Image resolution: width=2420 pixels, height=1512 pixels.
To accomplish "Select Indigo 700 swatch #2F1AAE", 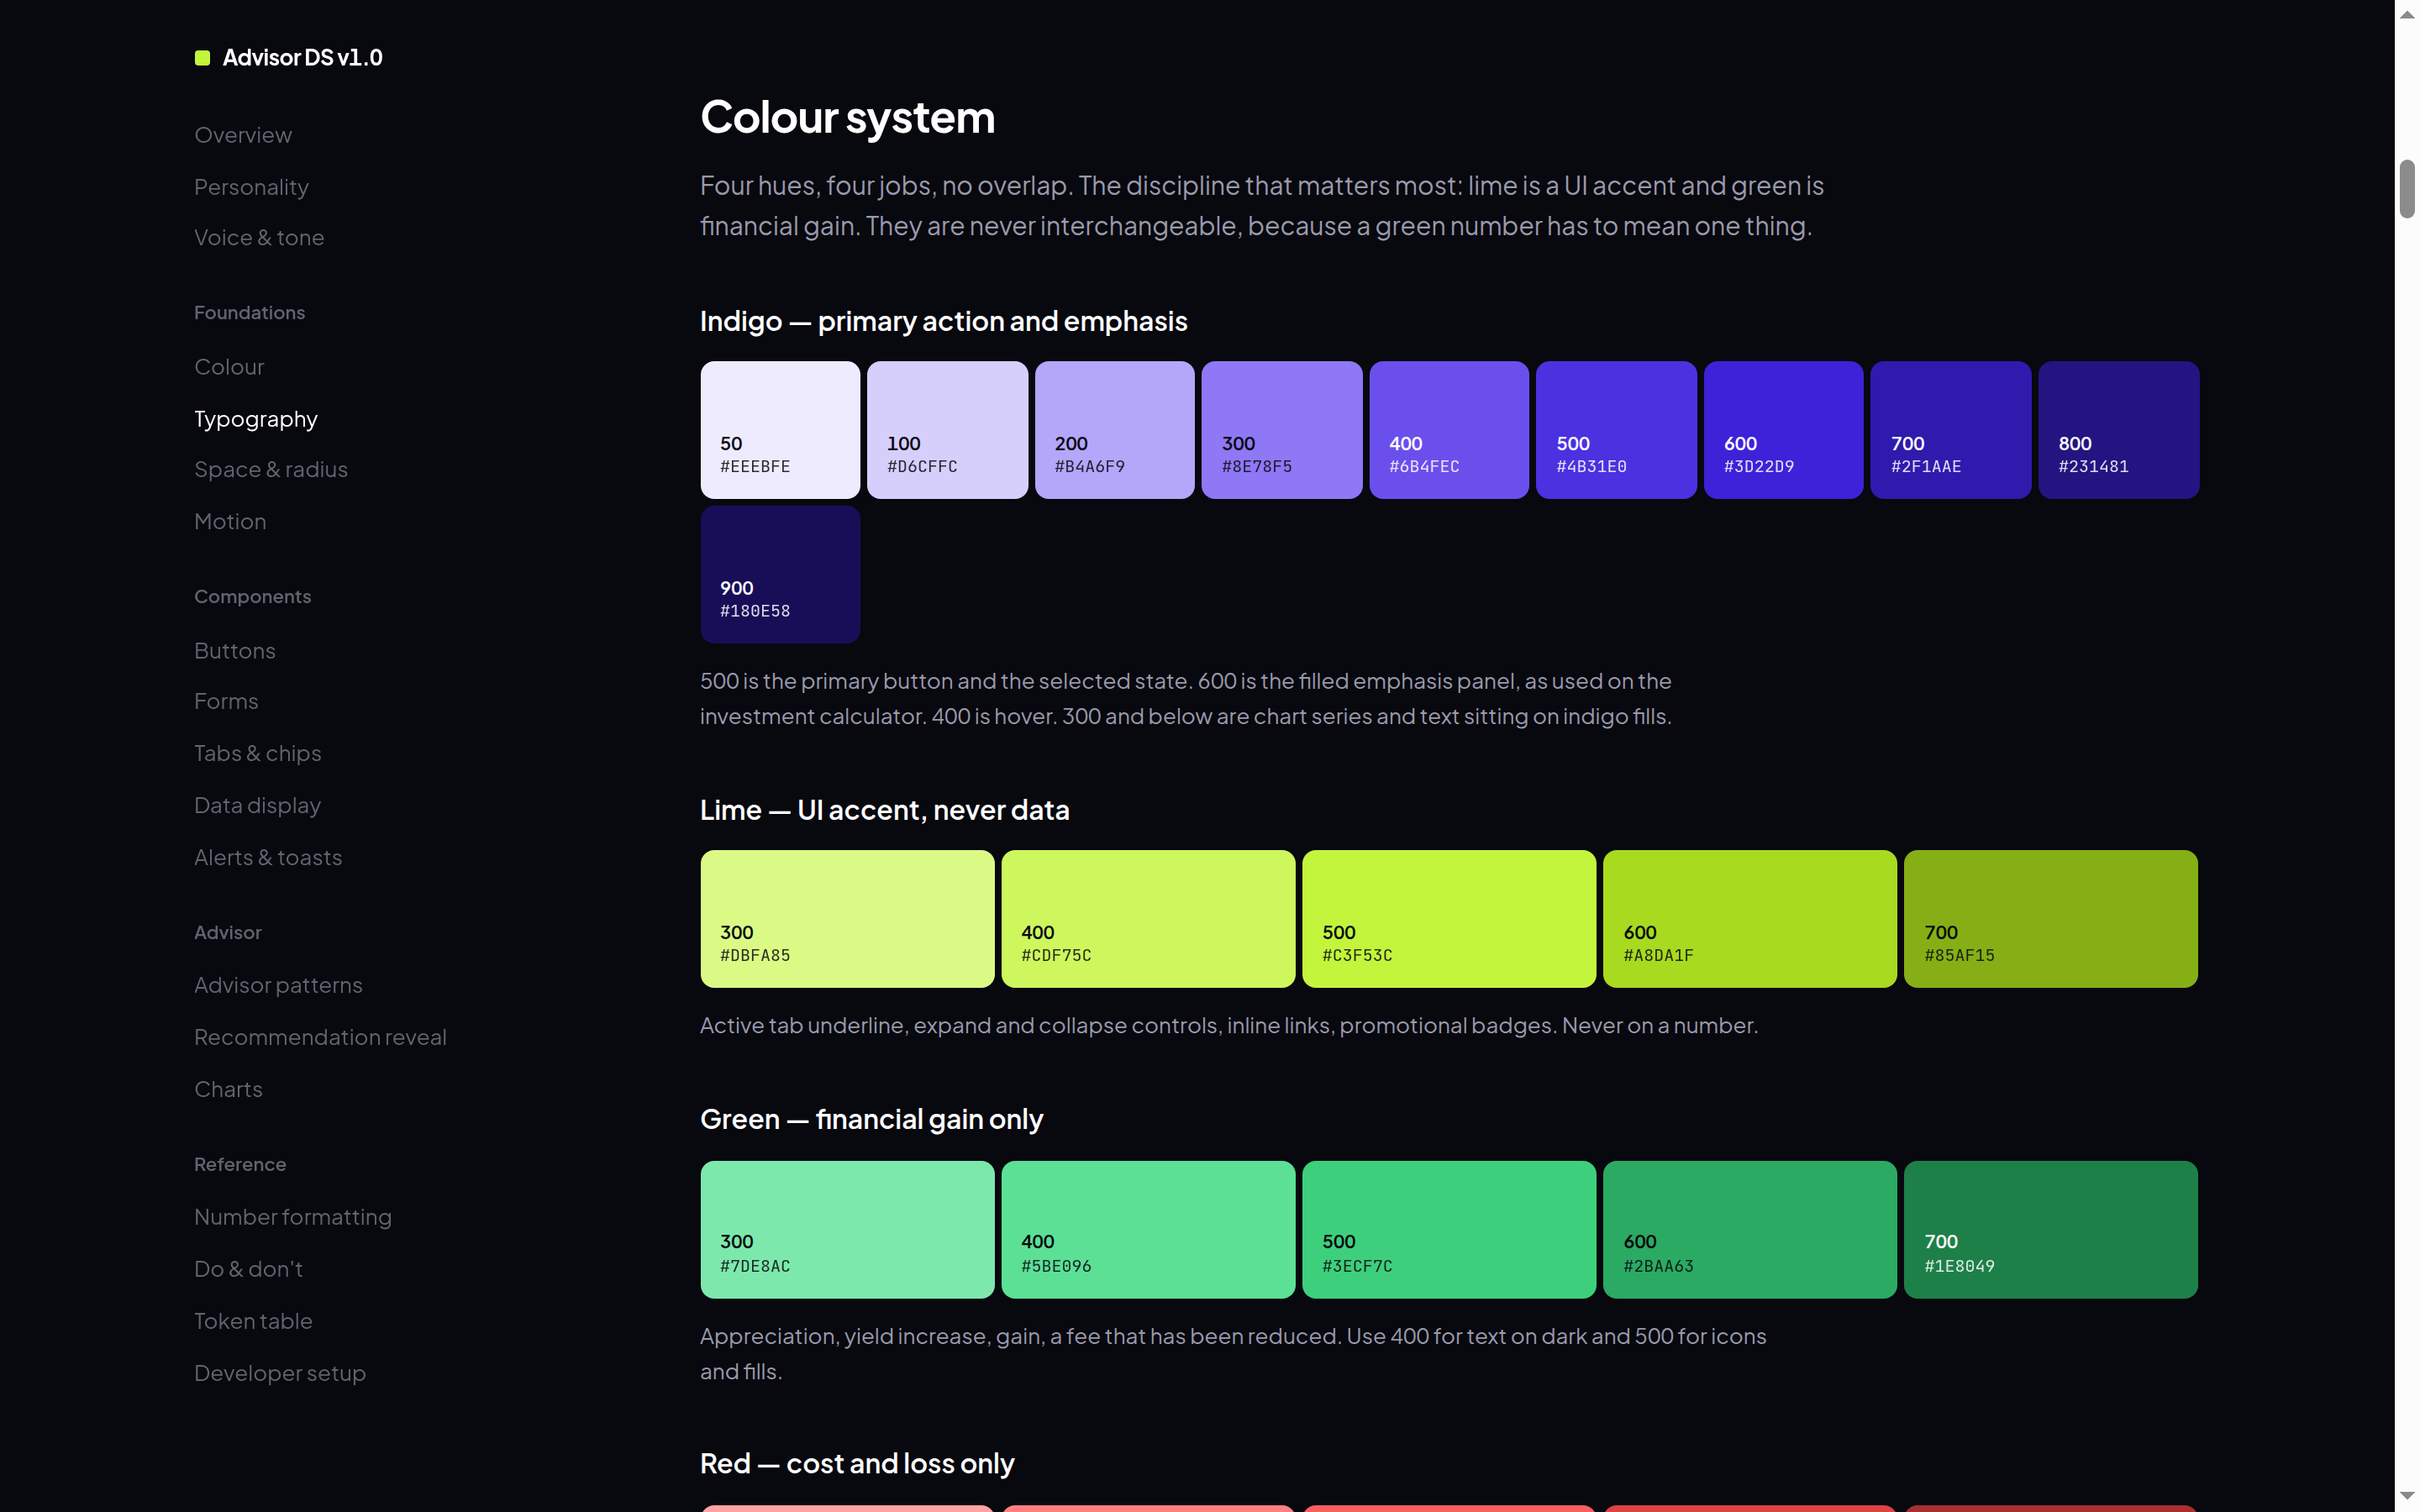I will pyautogui.click(x=1951, y=430).
